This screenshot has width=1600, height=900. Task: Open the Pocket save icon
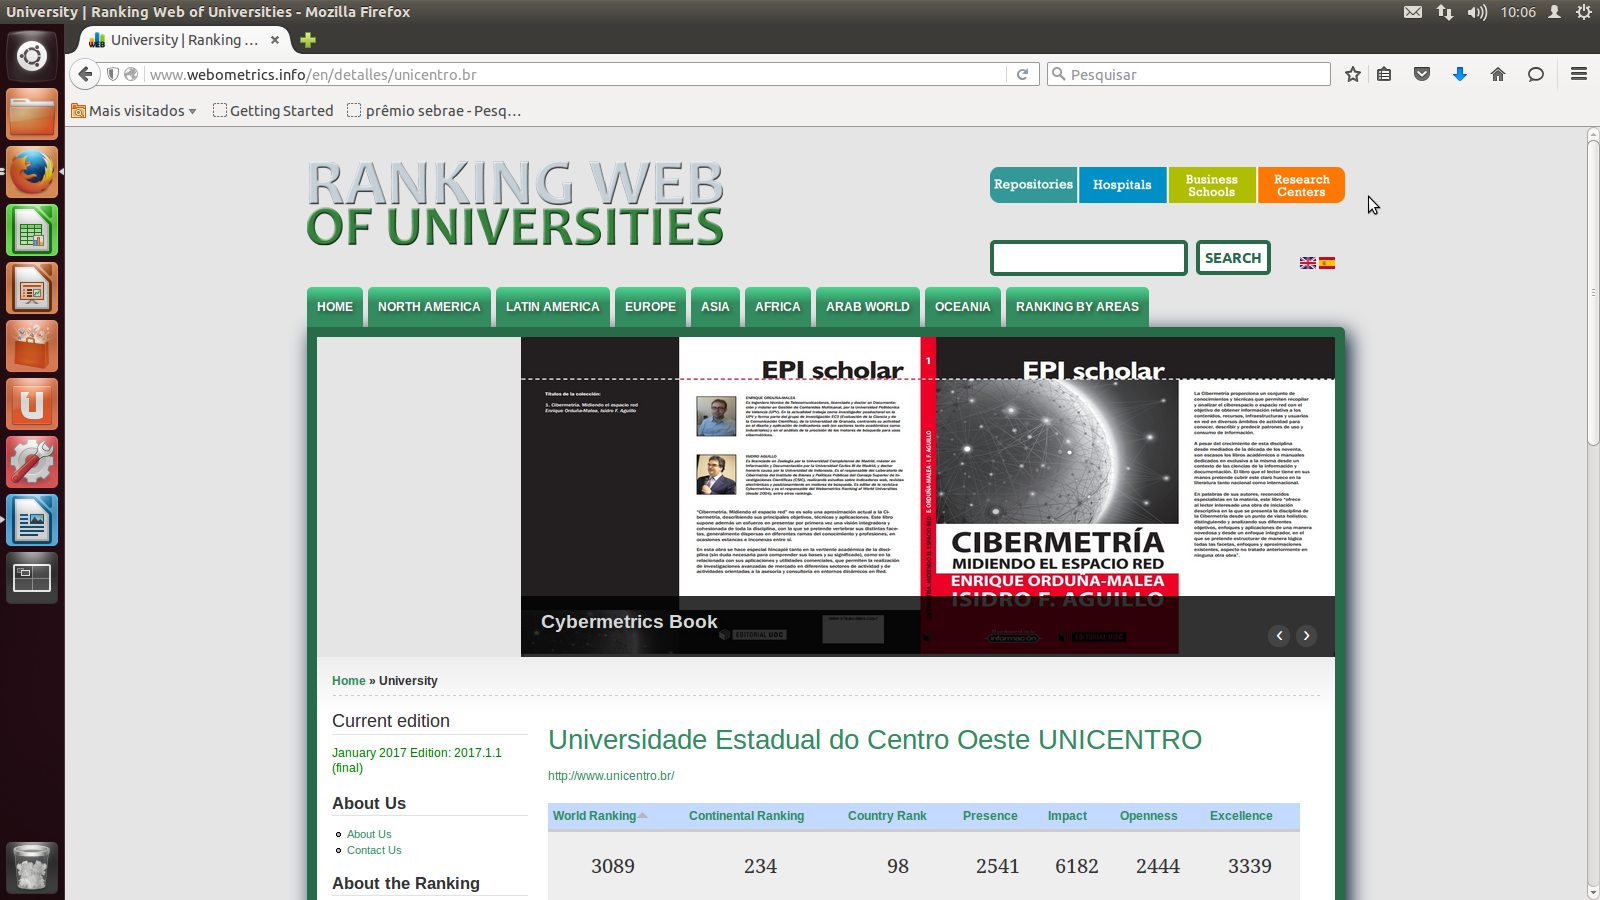(x=1422, y=74)
